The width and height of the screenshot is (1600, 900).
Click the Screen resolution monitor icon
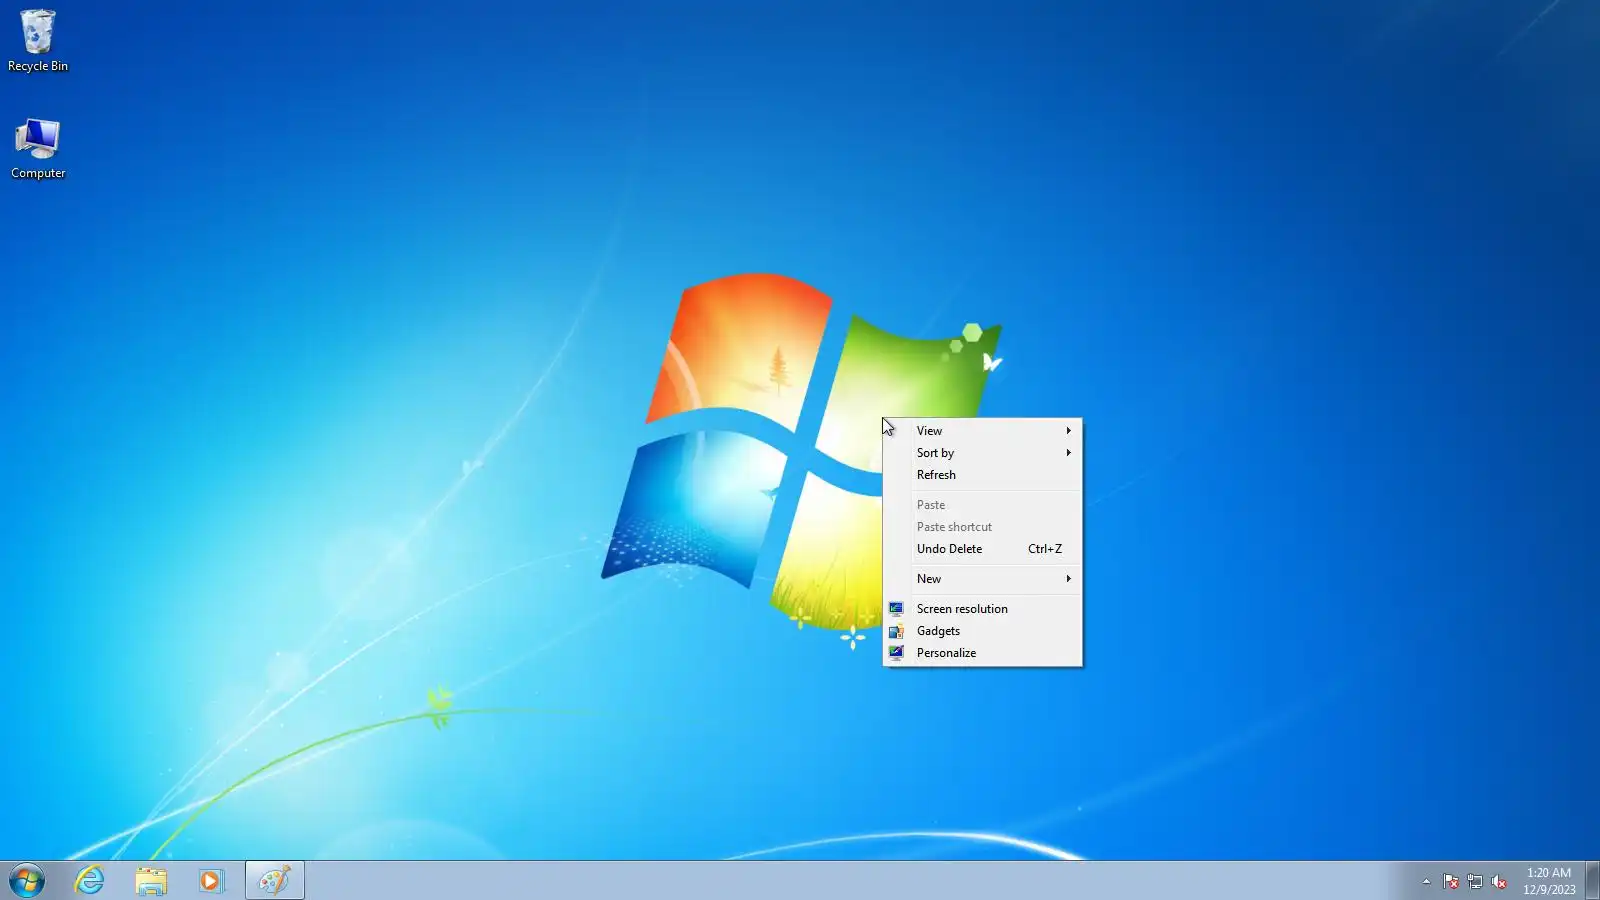pos(896,609)
